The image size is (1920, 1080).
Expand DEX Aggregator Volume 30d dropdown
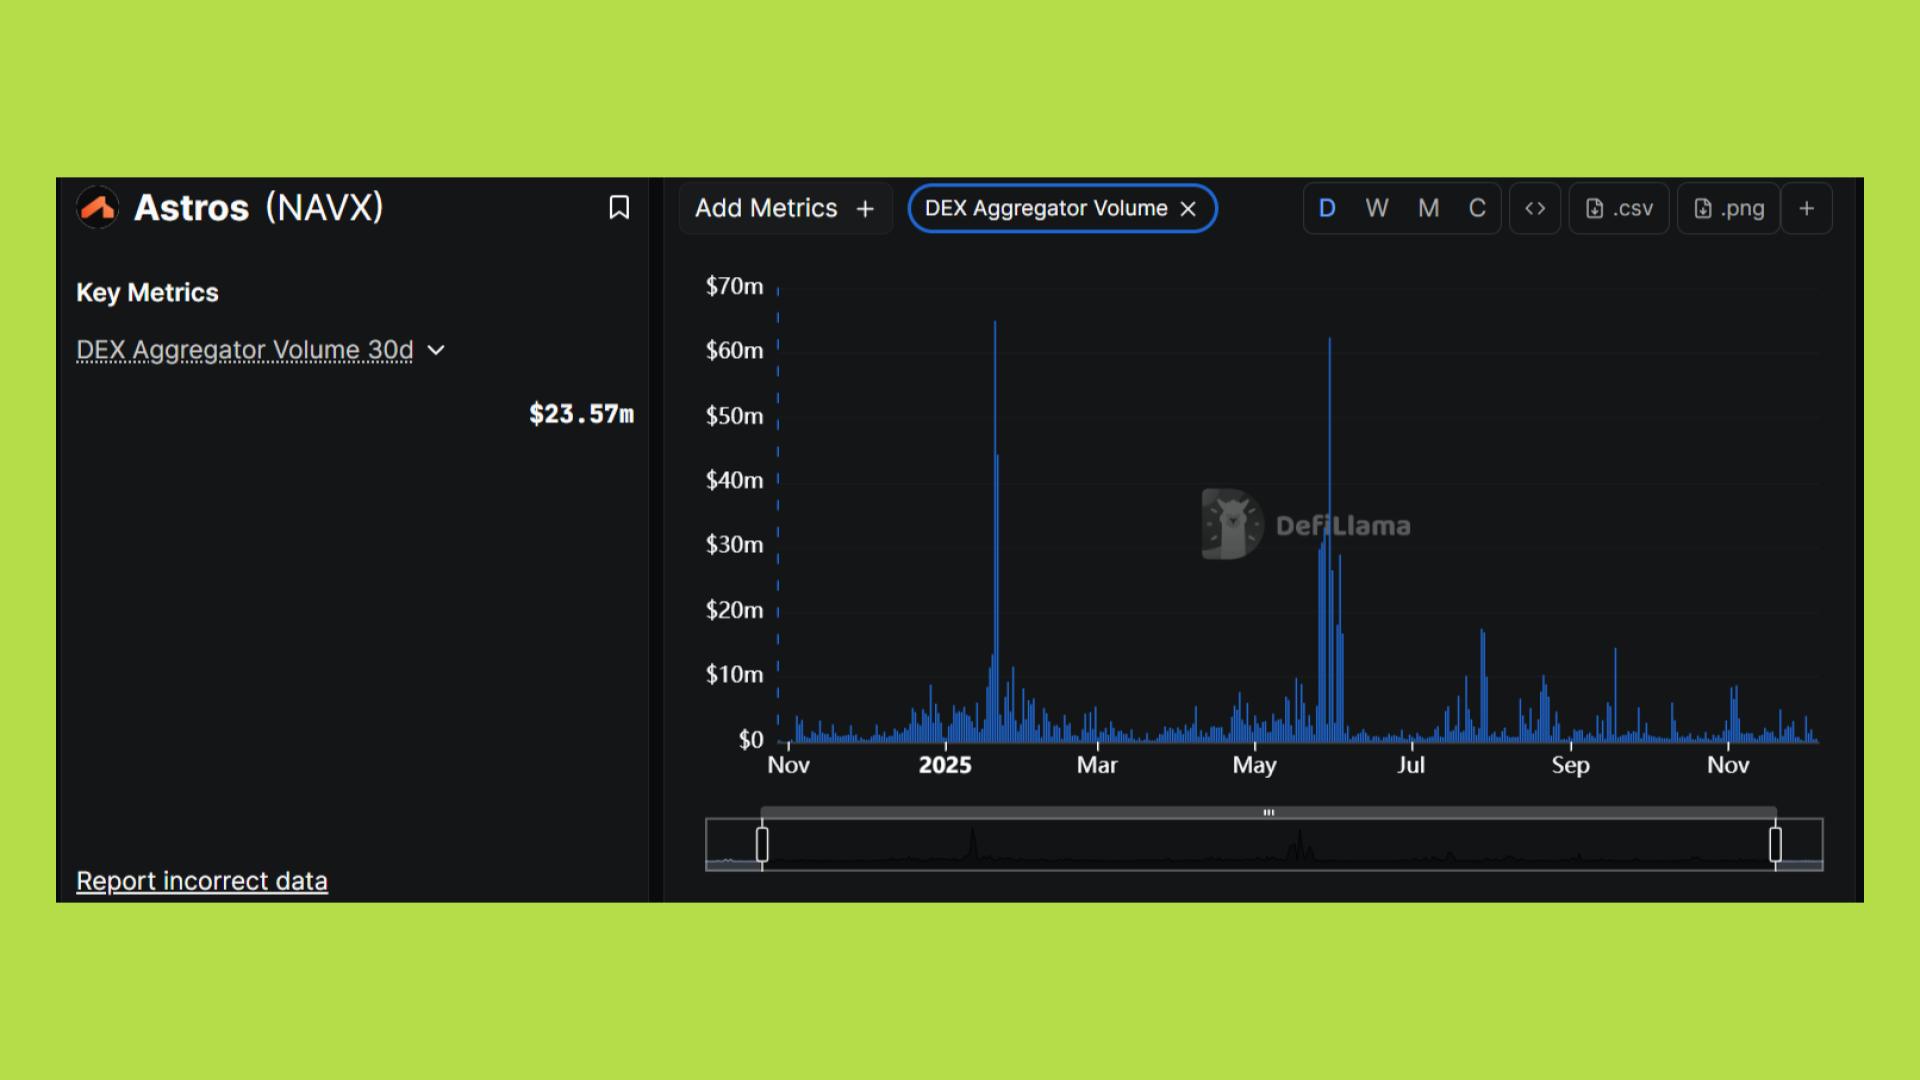[x=436, y=350]
